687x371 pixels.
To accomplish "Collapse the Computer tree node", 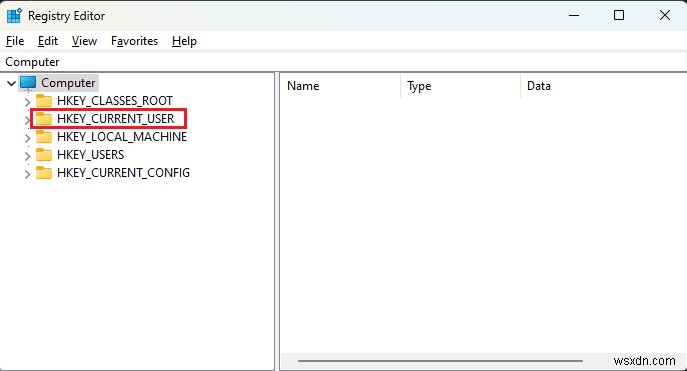I will (x=11, y=83).
